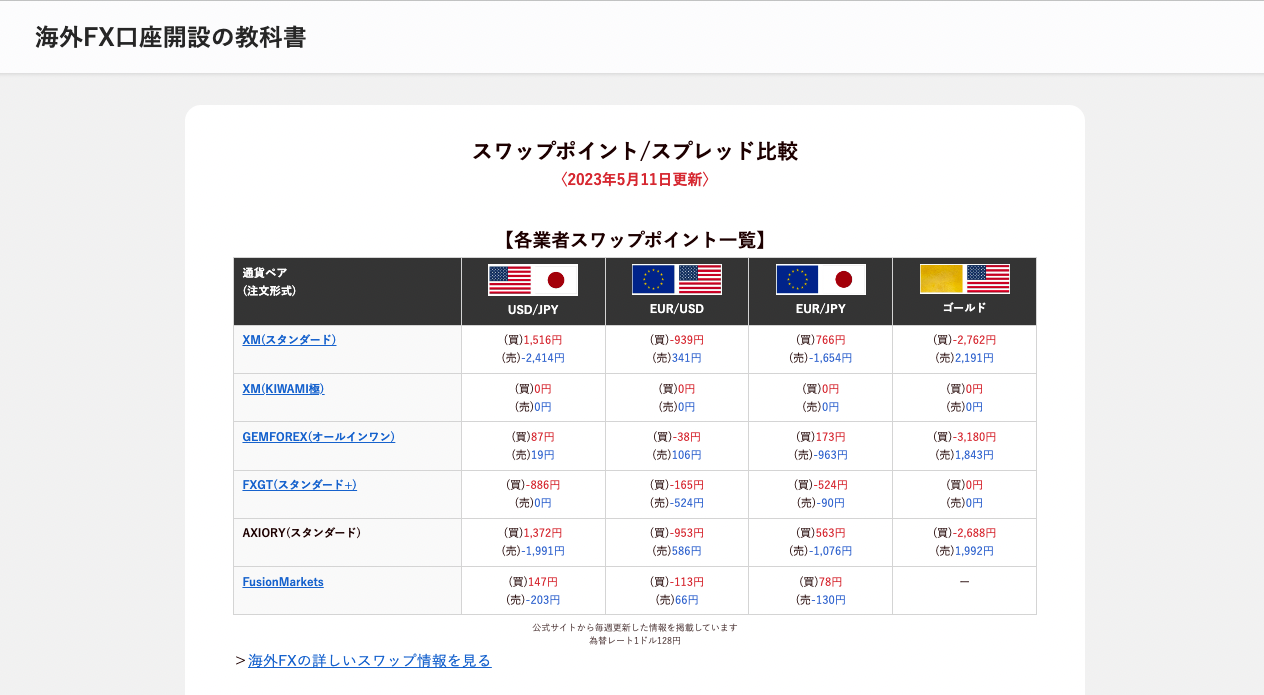Click the EU flag in the EUR/USD column header
1264x695 pixels.
tap(654, 280)
